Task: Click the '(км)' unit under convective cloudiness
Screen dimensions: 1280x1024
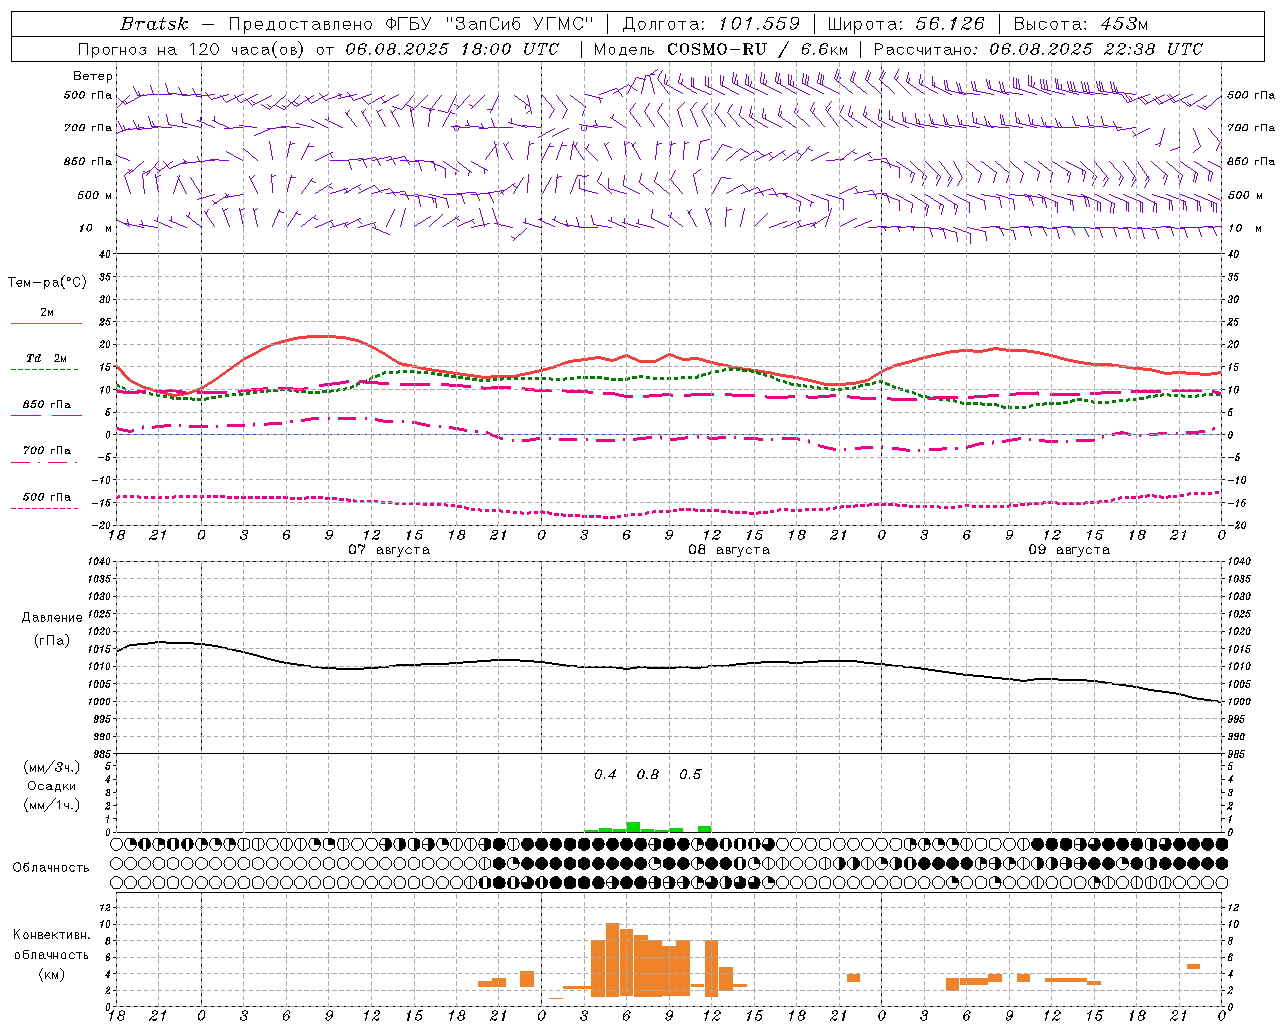Action: pos(52,974)
